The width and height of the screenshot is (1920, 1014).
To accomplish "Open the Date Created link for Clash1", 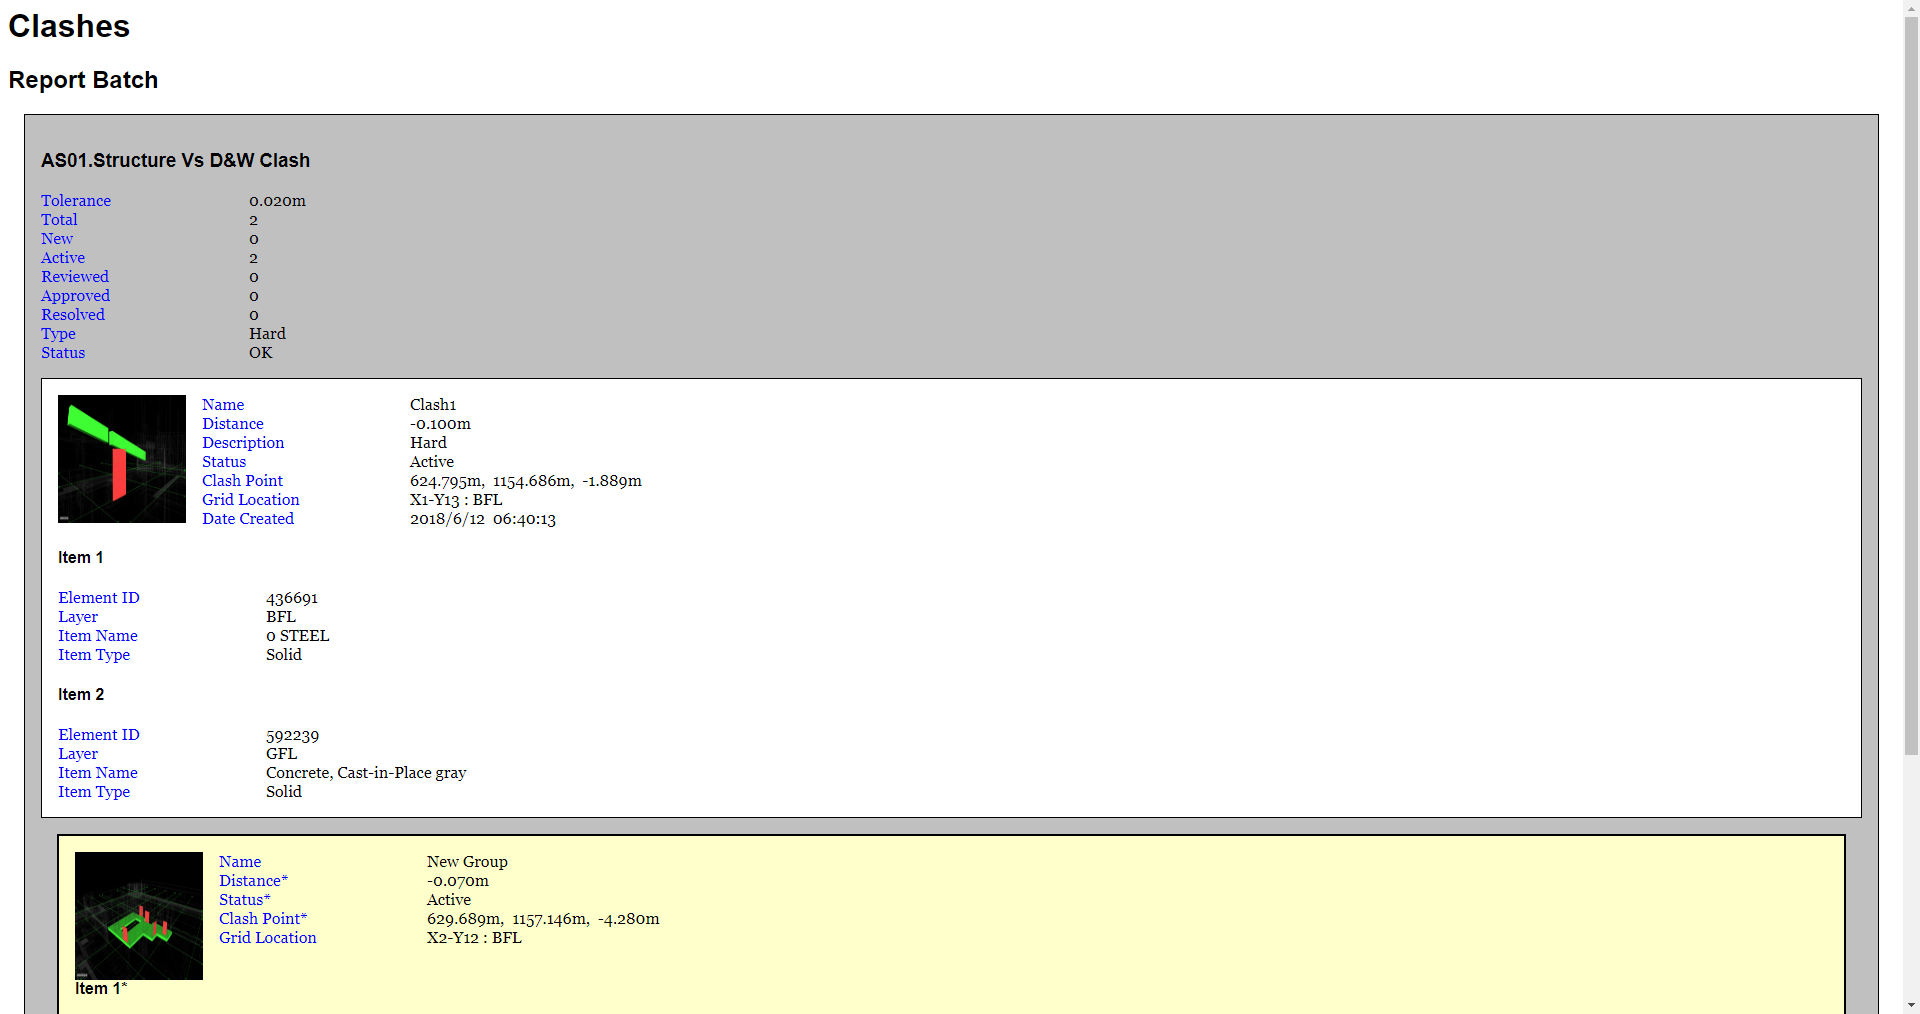I will [x=247, y=518].
